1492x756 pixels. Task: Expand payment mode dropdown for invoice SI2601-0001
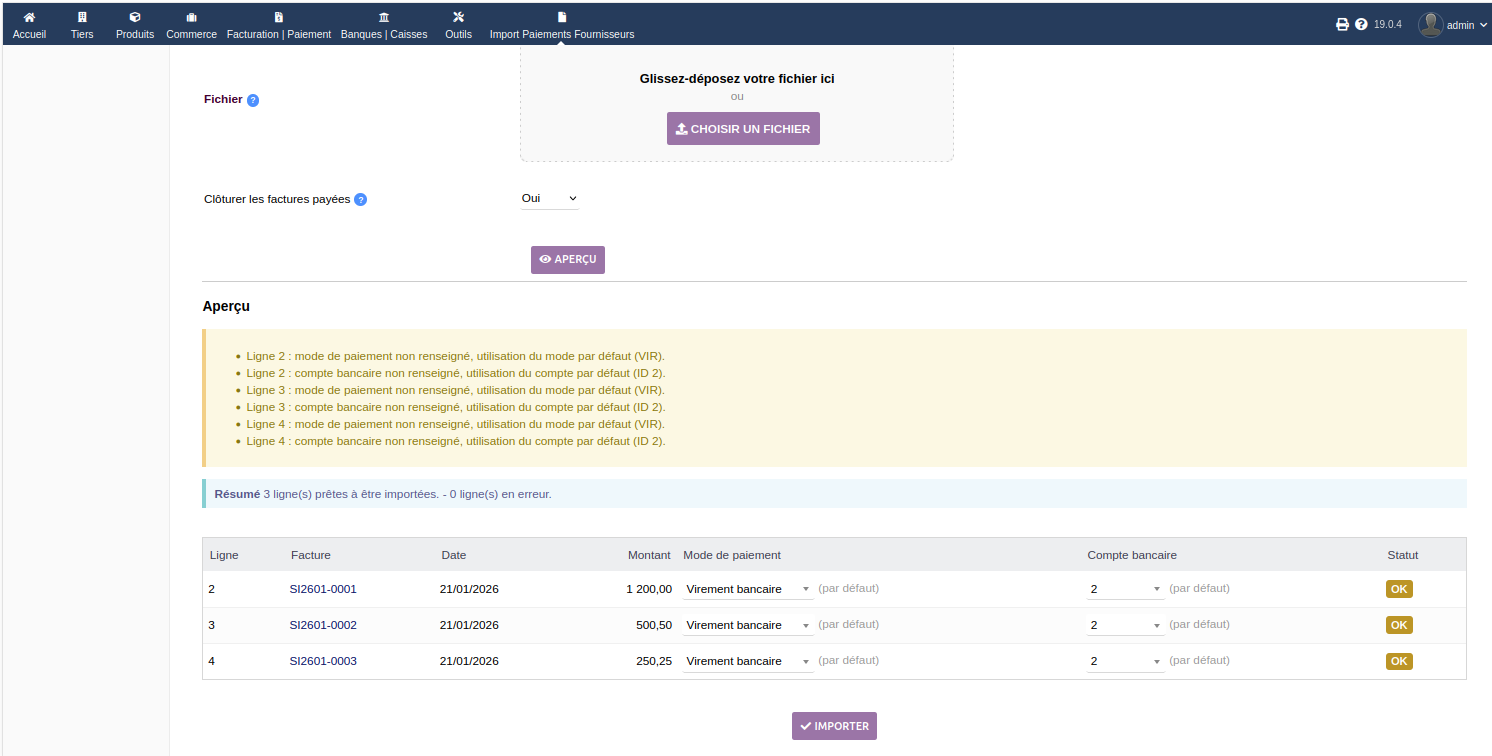point(747,590)
